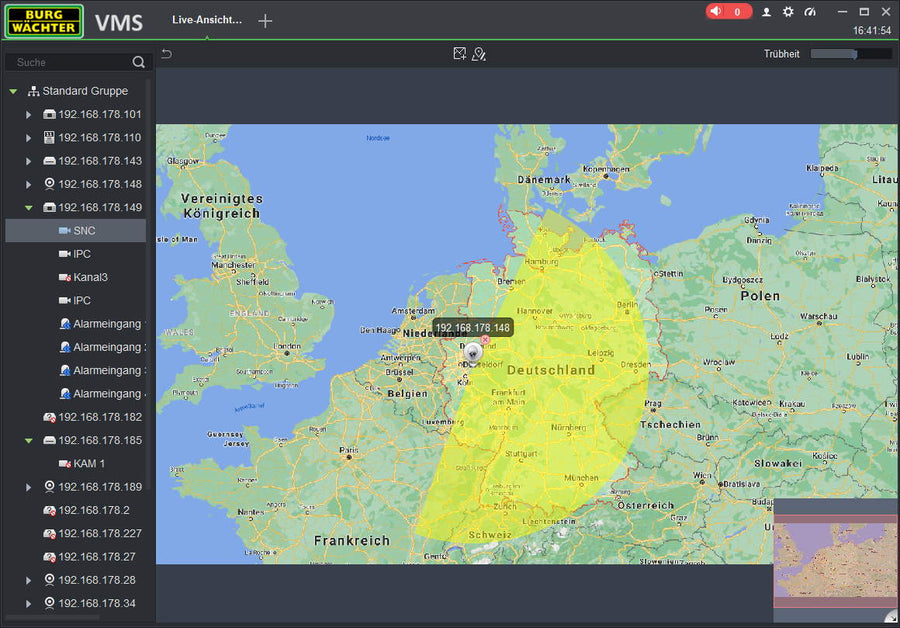Viewport: 900px width, 628px height.
Task: Add a new tab with plus button
Action: [x=265, y=21]
